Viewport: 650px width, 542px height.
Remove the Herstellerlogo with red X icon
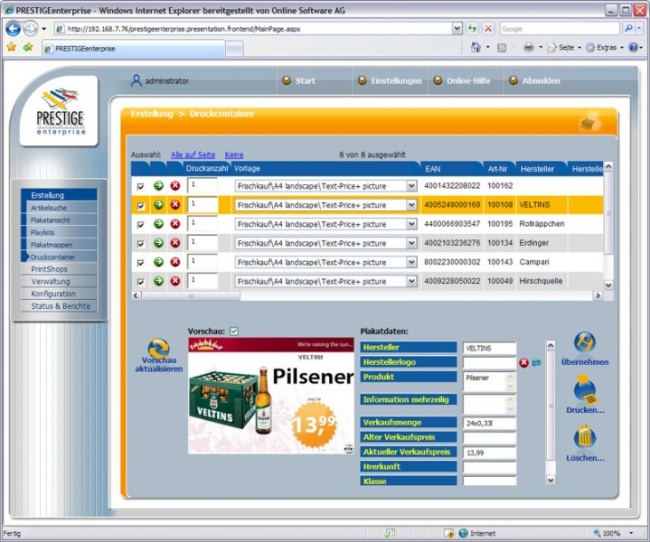[x=523, y=362]
